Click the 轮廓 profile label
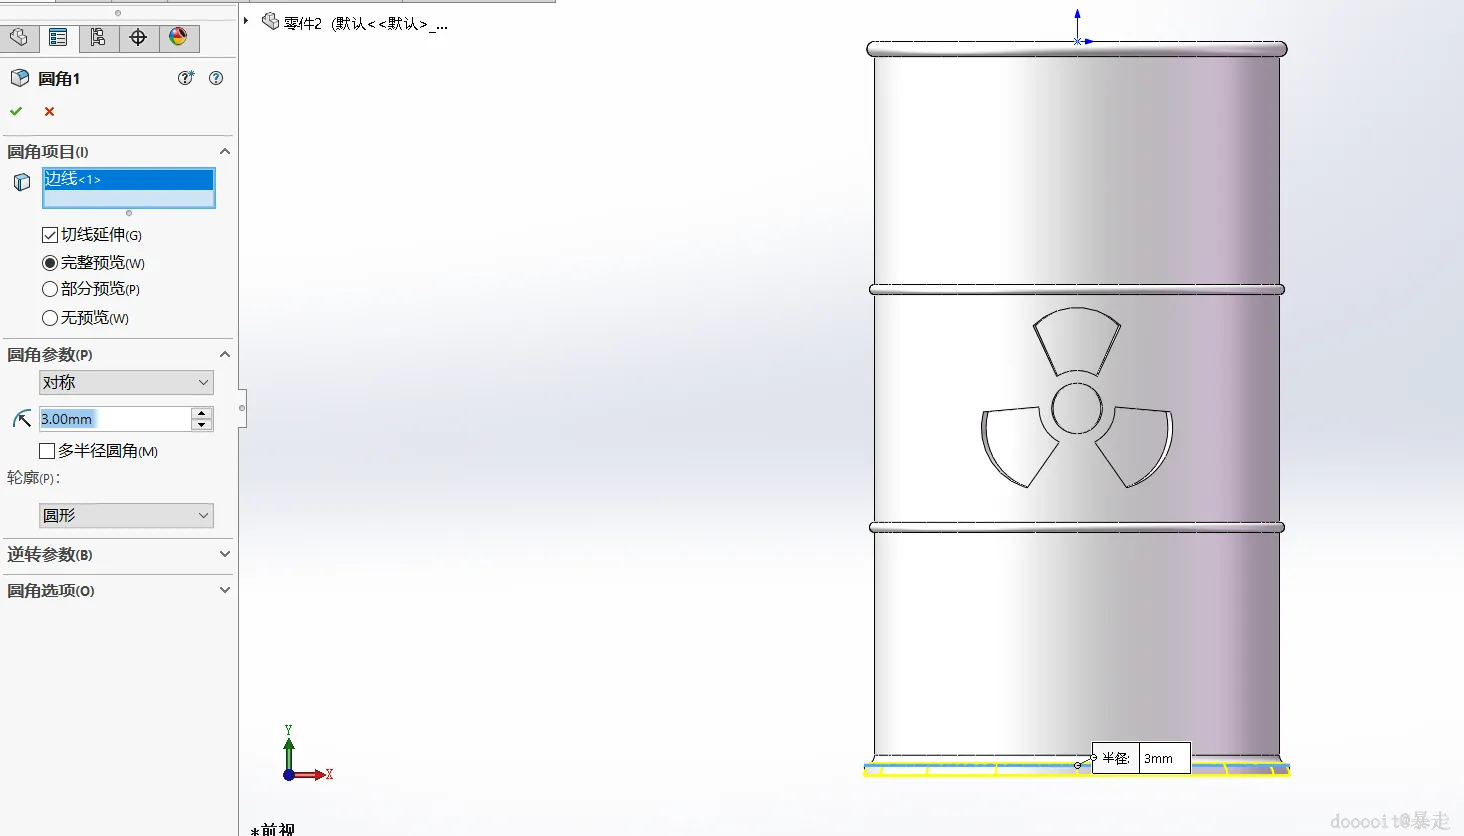 (x=34, y=478)
